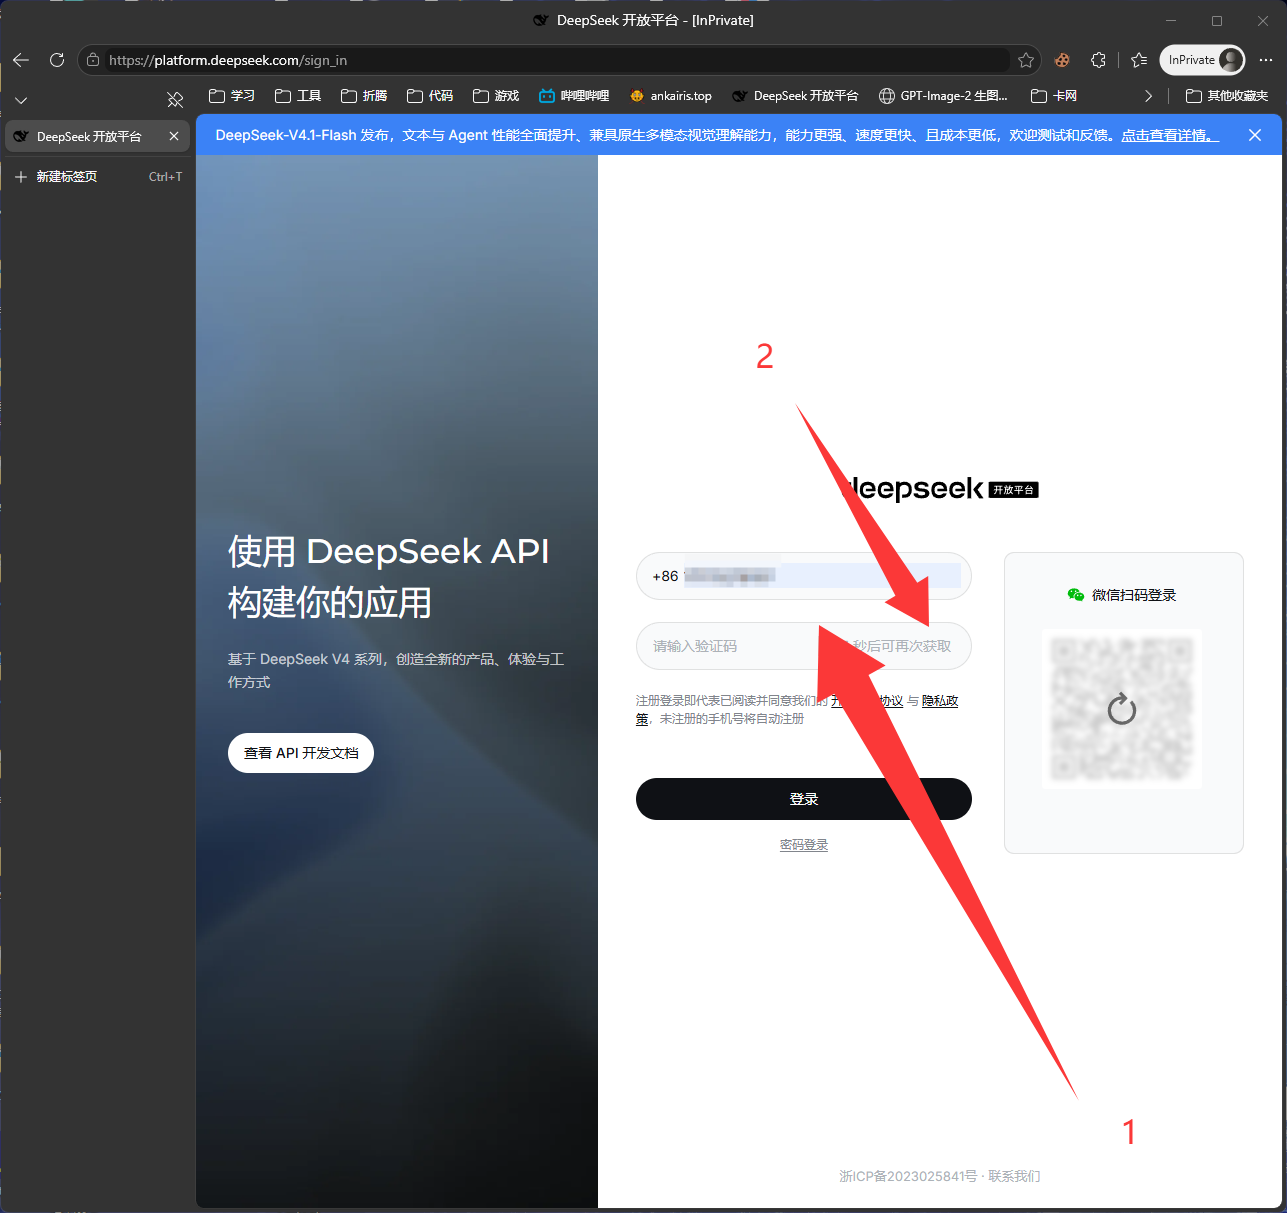The image size is (1287, 1213).
Task: Expand the vertical tabs chevron
Action: [x=21, y=100]
